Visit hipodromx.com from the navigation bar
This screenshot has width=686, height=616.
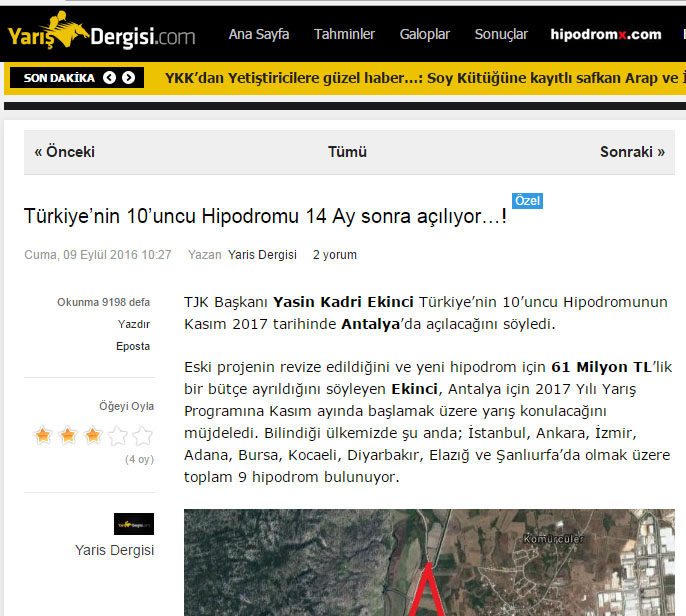[606, 34]
